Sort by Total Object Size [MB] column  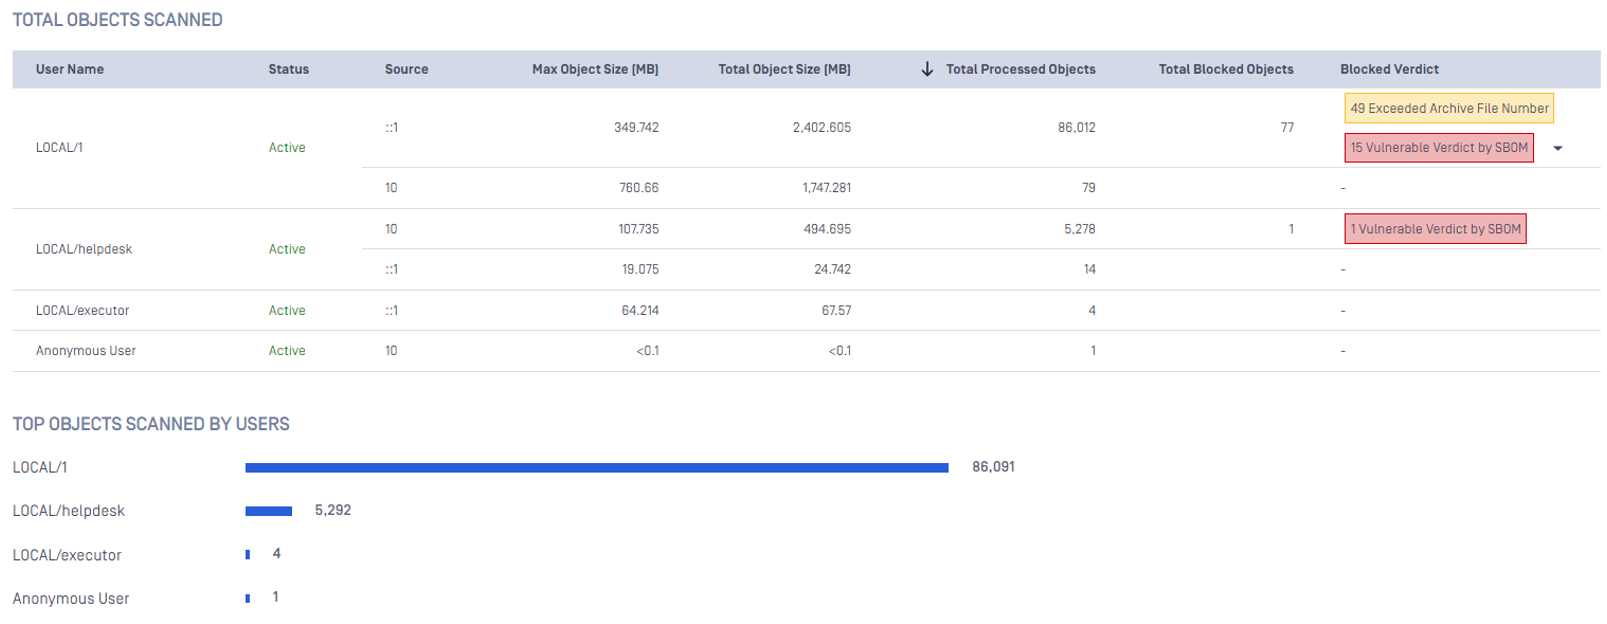click(x=784, y=69)
